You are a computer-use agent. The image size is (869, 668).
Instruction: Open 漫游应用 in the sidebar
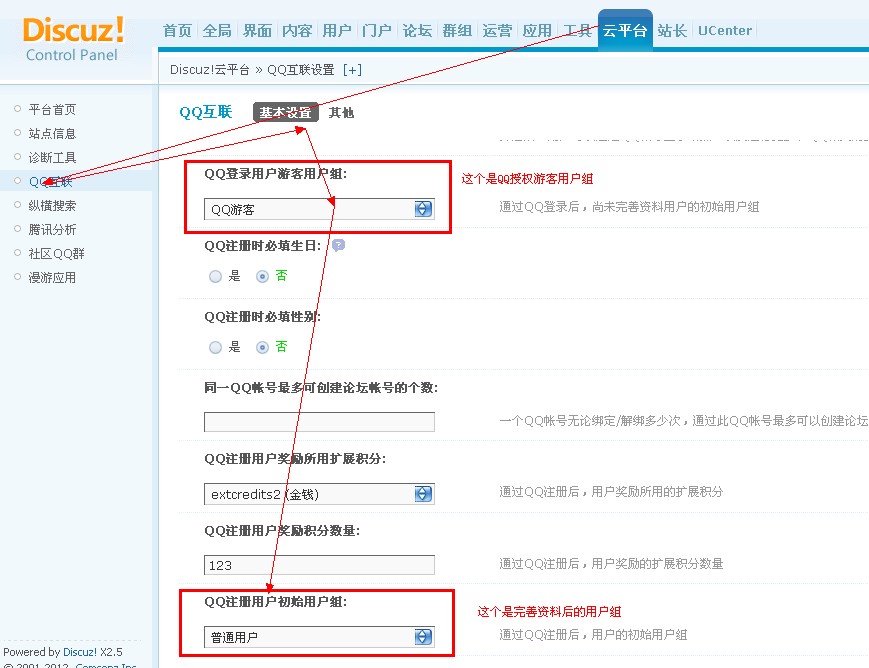point(52,278)
